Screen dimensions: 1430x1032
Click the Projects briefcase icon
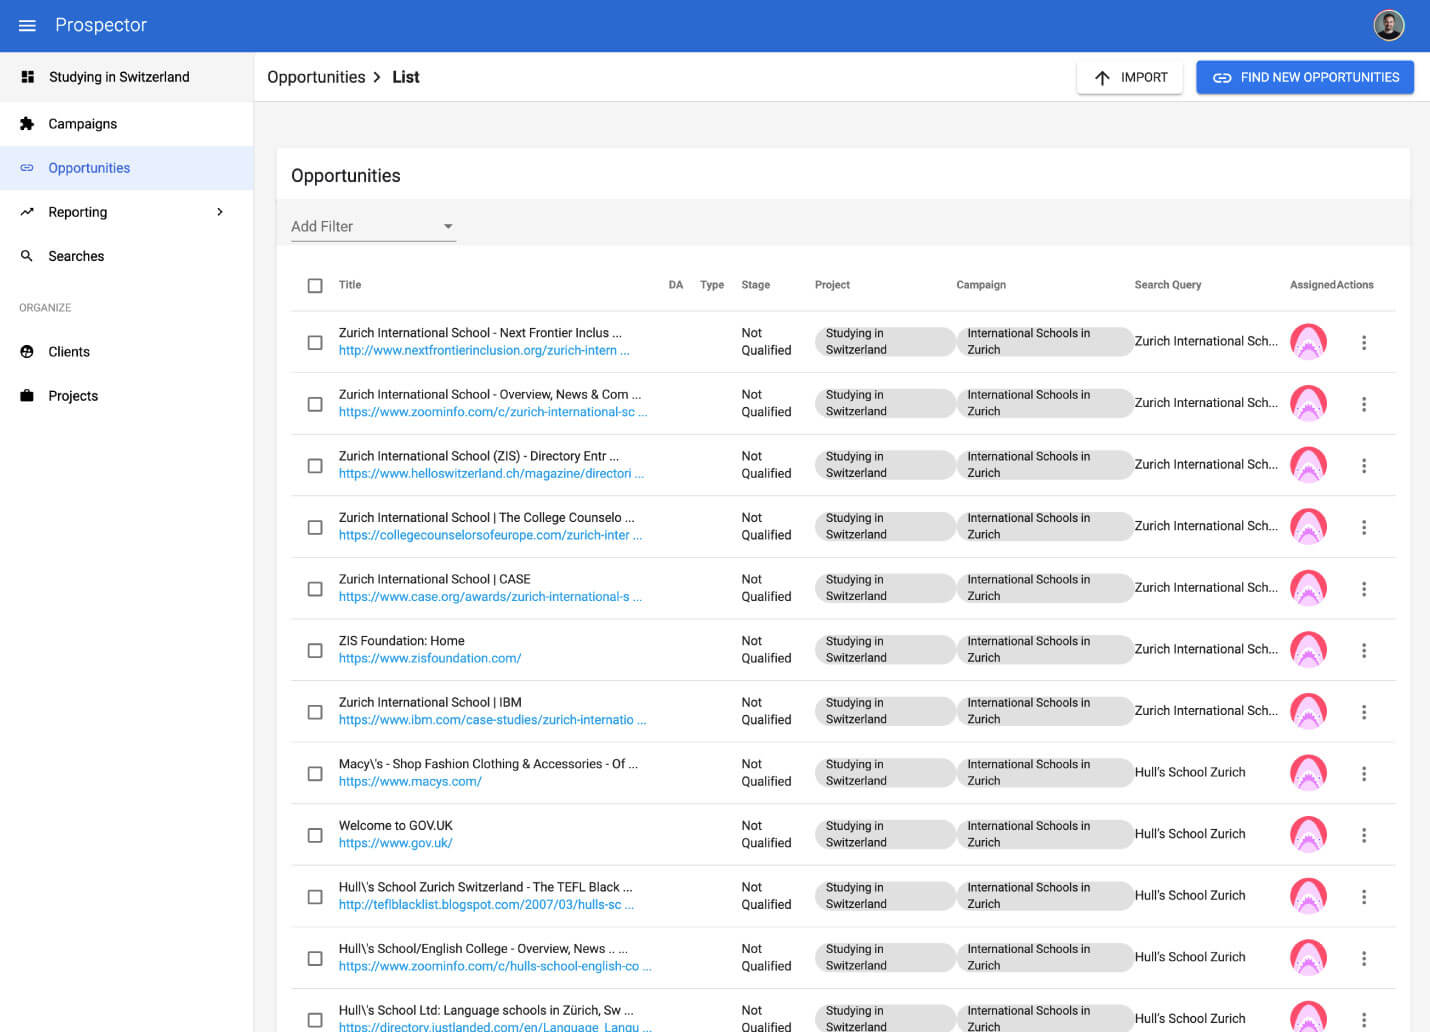point(27,396)
